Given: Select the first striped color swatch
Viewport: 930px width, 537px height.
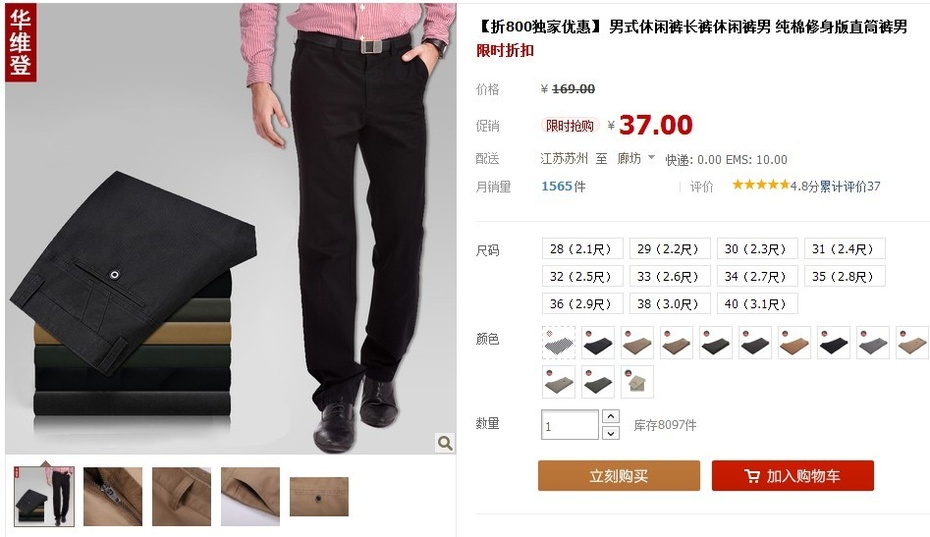Looking at the screenshot, I should click(559, 342).
